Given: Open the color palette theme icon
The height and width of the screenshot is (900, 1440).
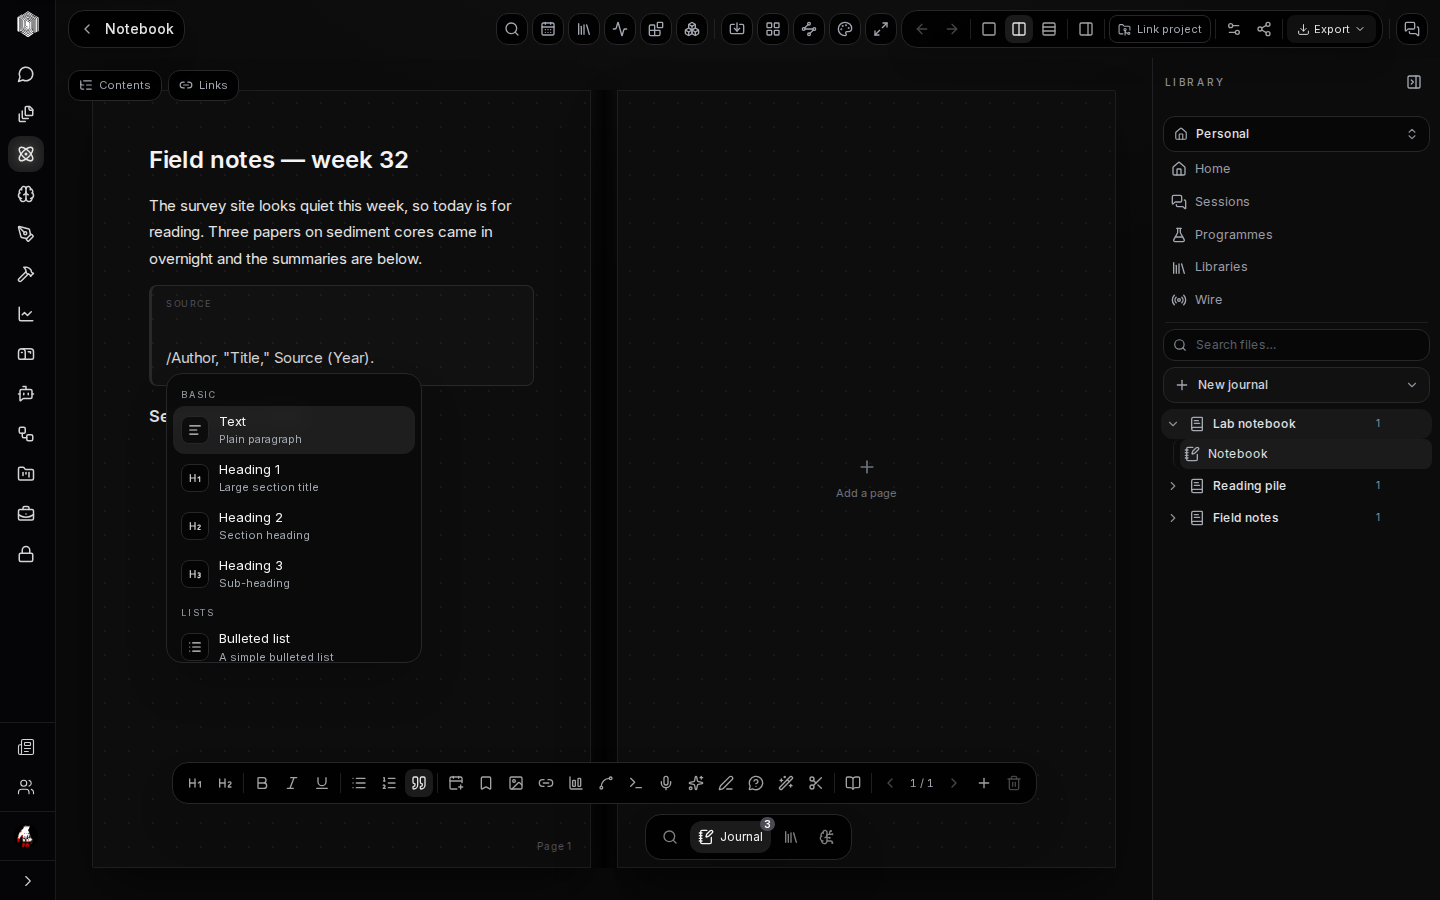Looking at the screenshot, I should click(x=845, y=29).
